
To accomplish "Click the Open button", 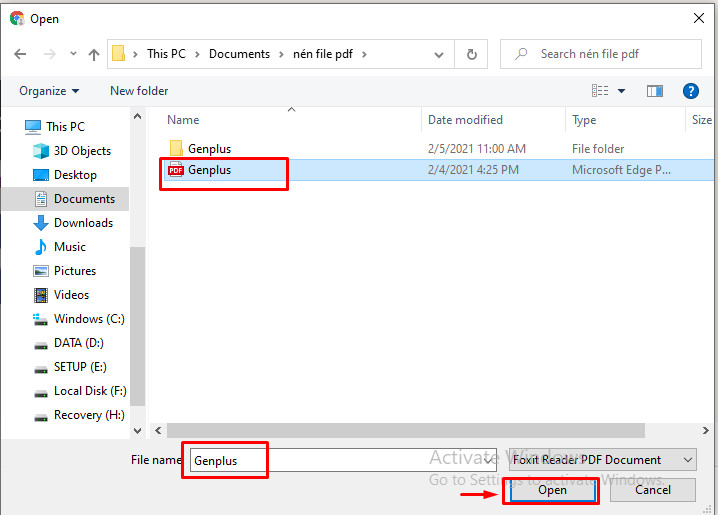I will [552, 490].
